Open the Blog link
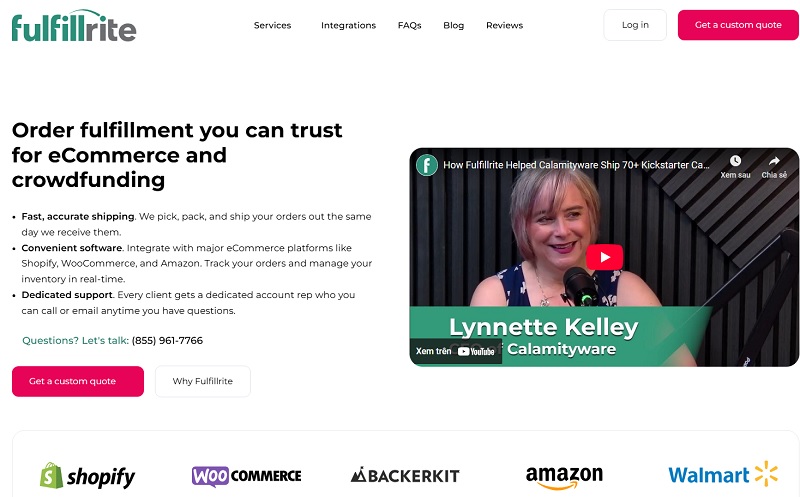 click(454, 25)
